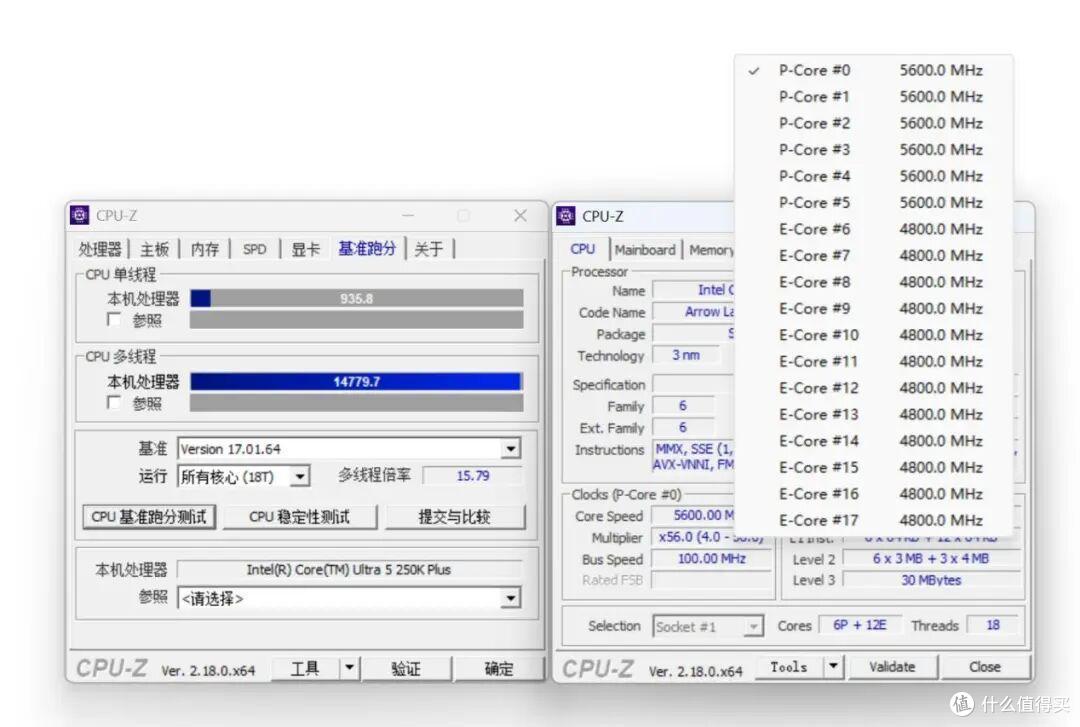Screen dimensions: 1080x727
Task: Switch to the SPD tab in the left window
Action: pyautogui.click(x=254, y=249)
